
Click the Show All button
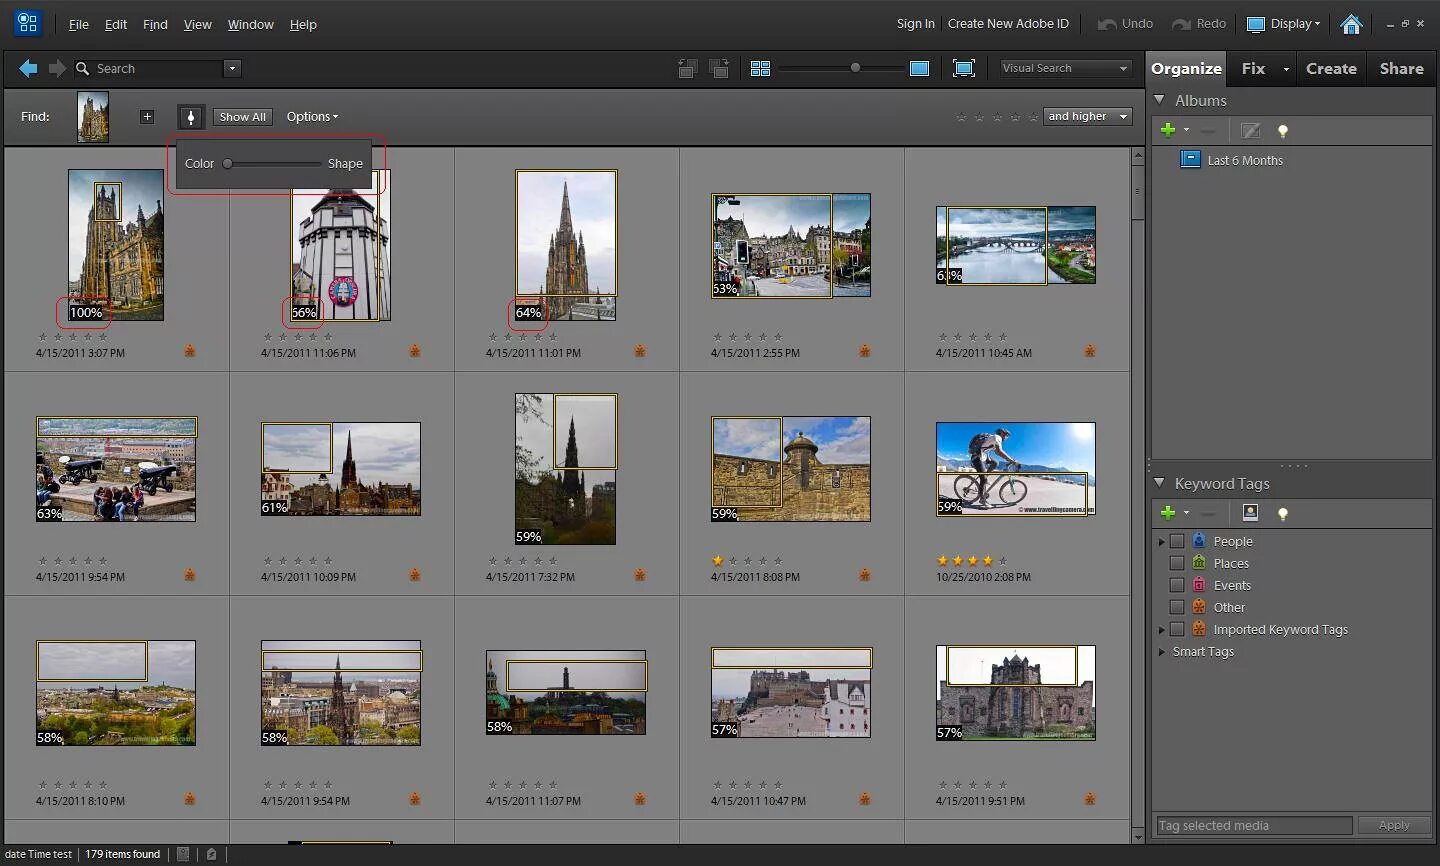(x=243, y=117)
